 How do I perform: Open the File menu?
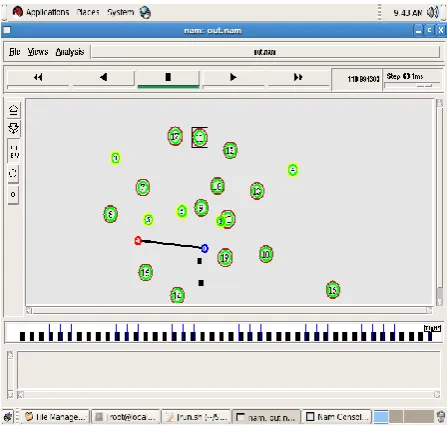click(15, 52)
